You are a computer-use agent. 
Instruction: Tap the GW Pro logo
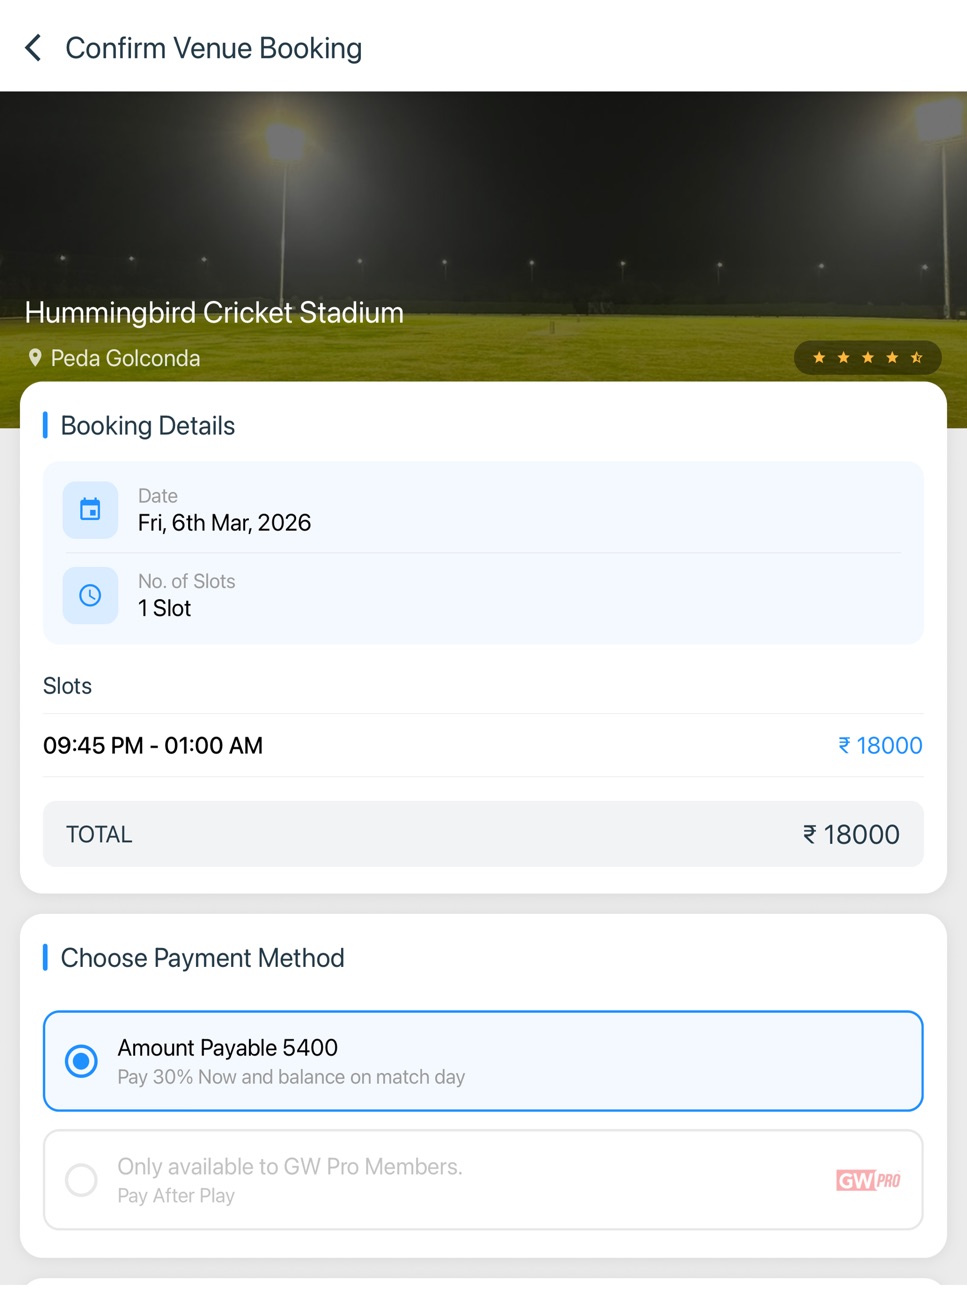(x=868, y=1180)
